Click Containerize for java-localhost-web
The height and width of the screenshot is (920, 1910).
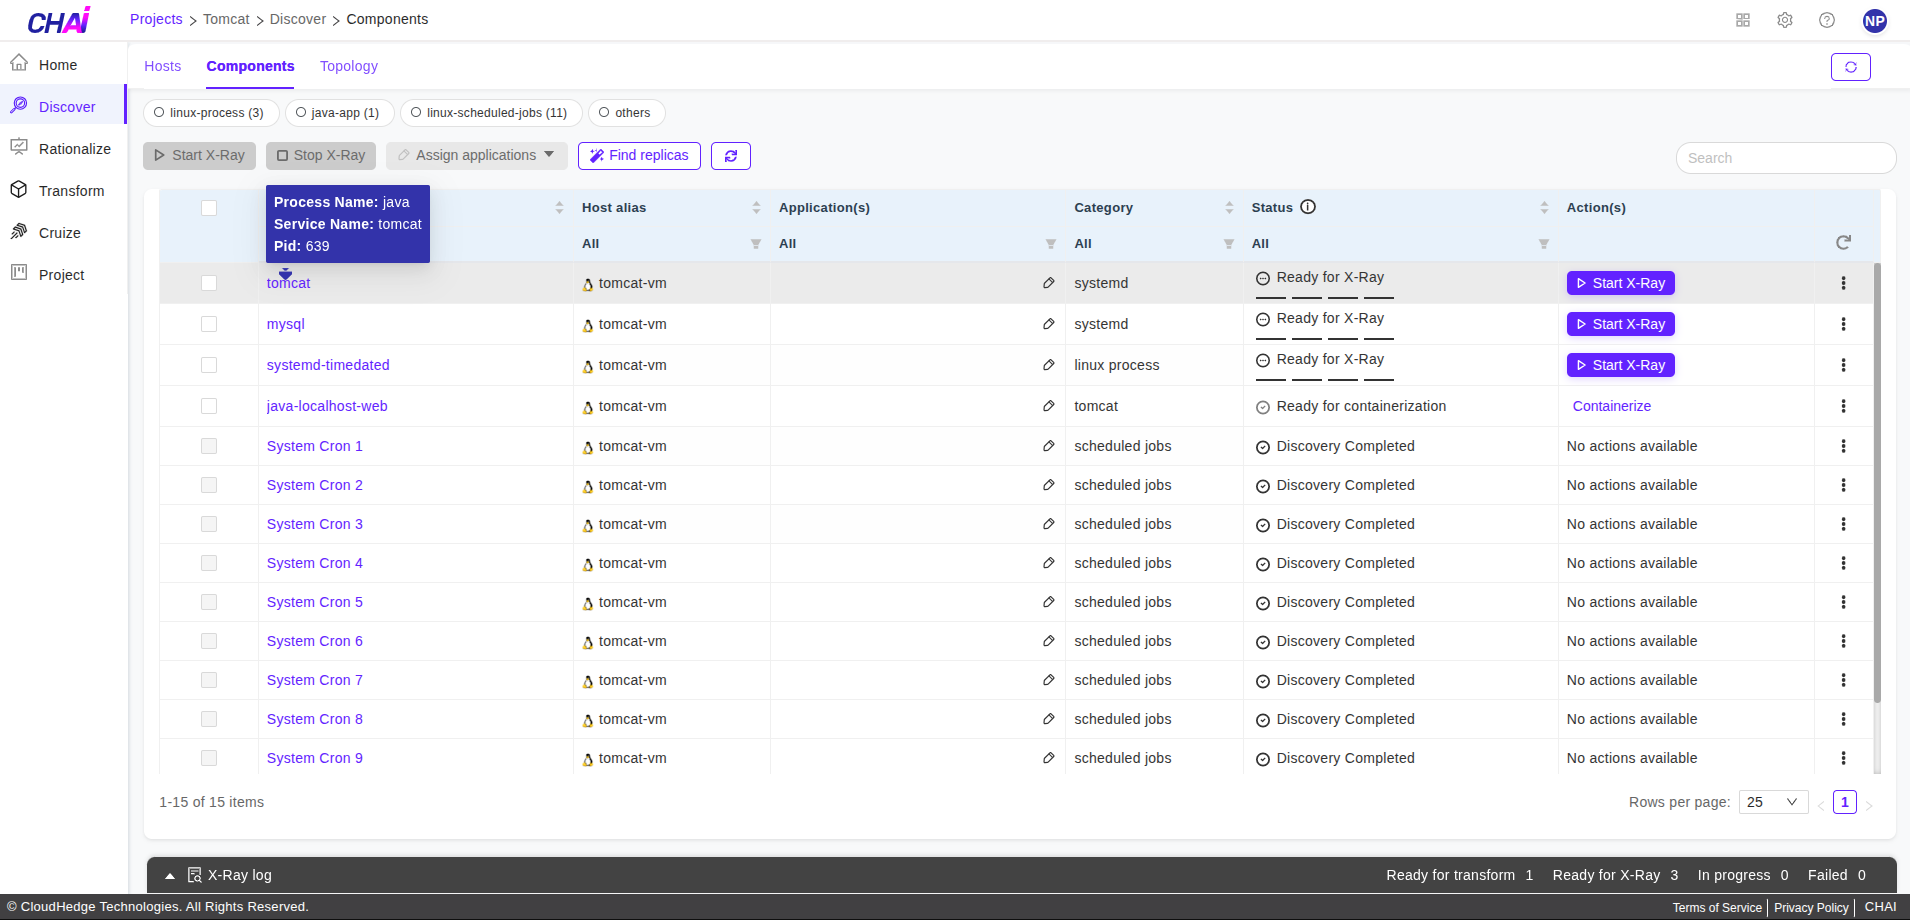[1612, 406]
